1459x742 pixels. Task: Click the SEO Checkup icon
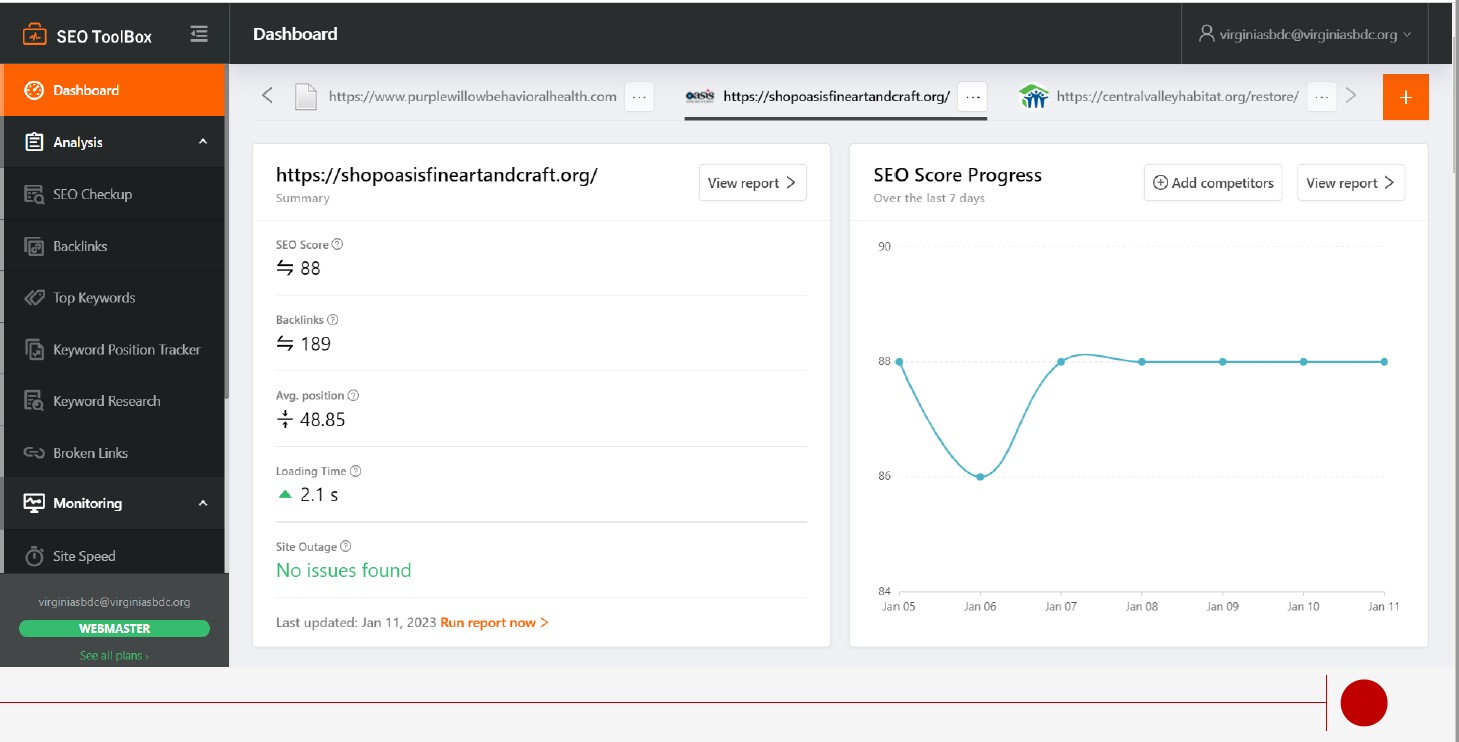[34, 195]
